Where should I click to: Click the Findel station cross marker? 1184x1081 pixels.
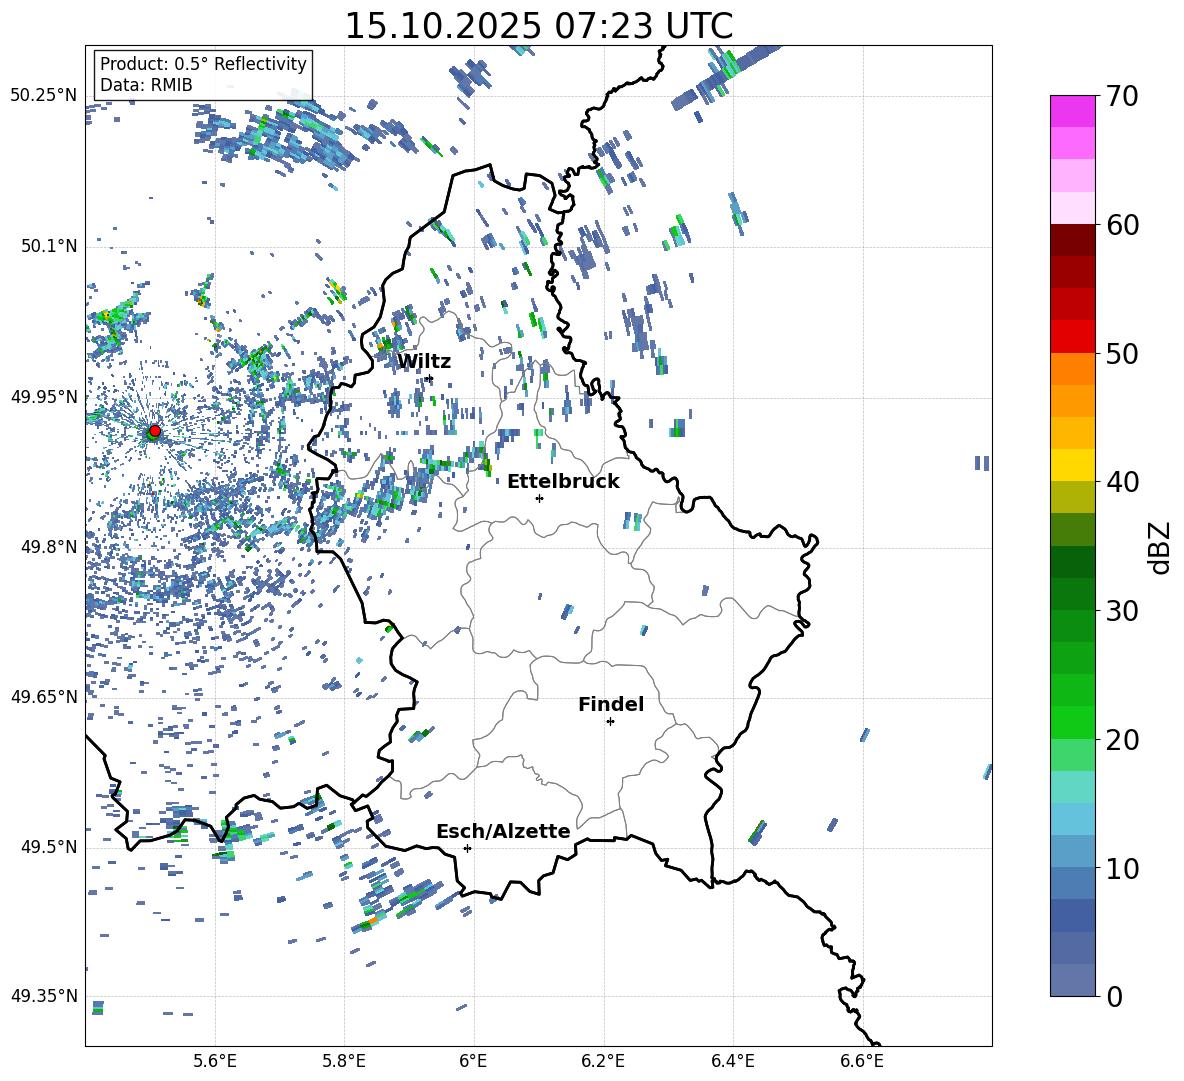coord(610,721)
